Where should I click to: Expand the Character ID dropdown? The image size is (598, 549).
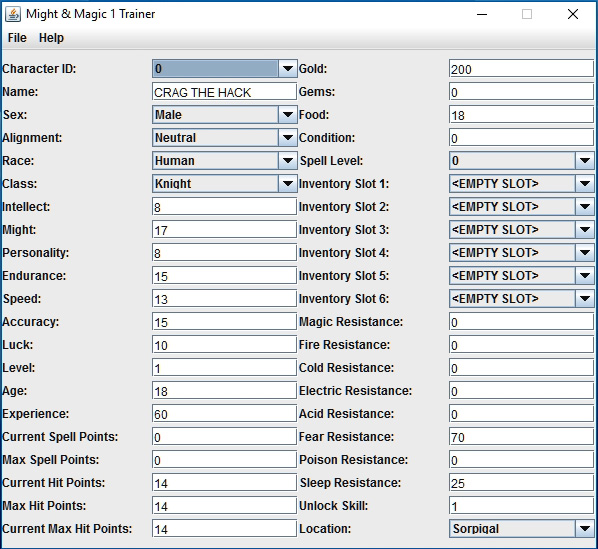(x=225, y=69)
